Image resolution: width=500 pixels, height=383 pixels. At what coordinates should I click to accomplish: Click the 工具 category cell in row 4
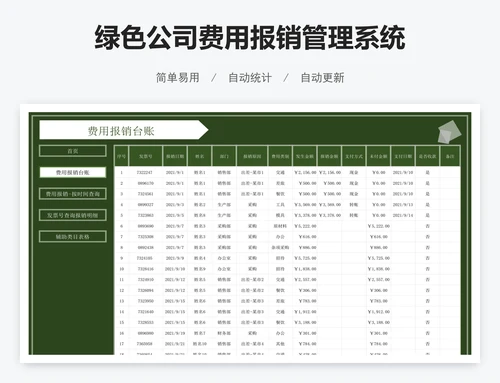[280, 205]
